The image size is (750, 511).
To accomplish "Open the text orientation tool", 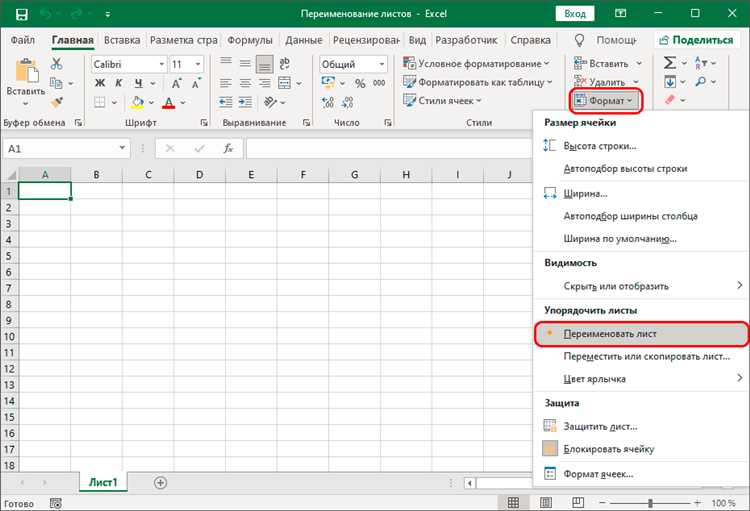I will 270,102.
